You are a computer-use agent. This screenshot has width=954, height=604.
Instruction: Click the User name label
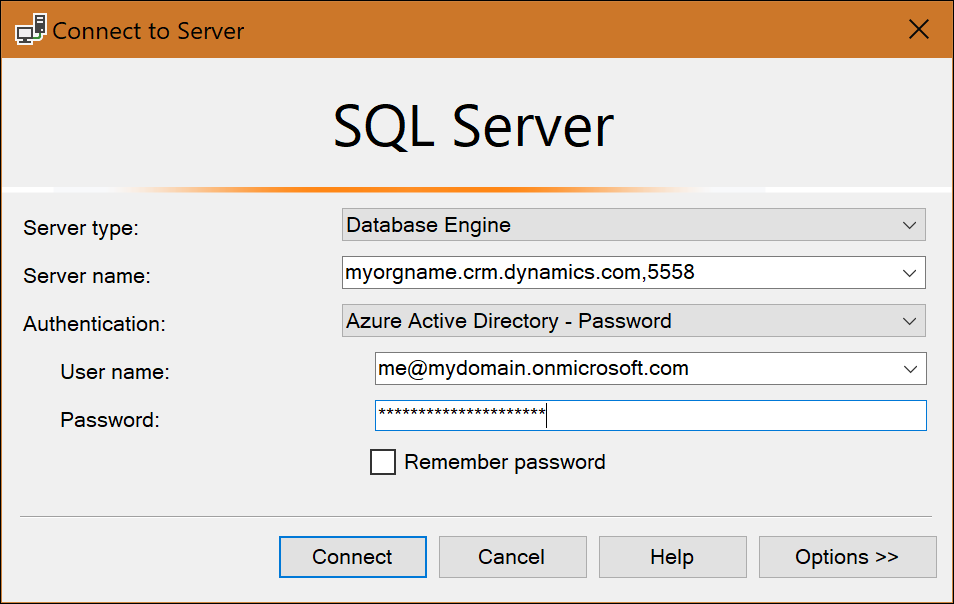[x=115, y=372]
